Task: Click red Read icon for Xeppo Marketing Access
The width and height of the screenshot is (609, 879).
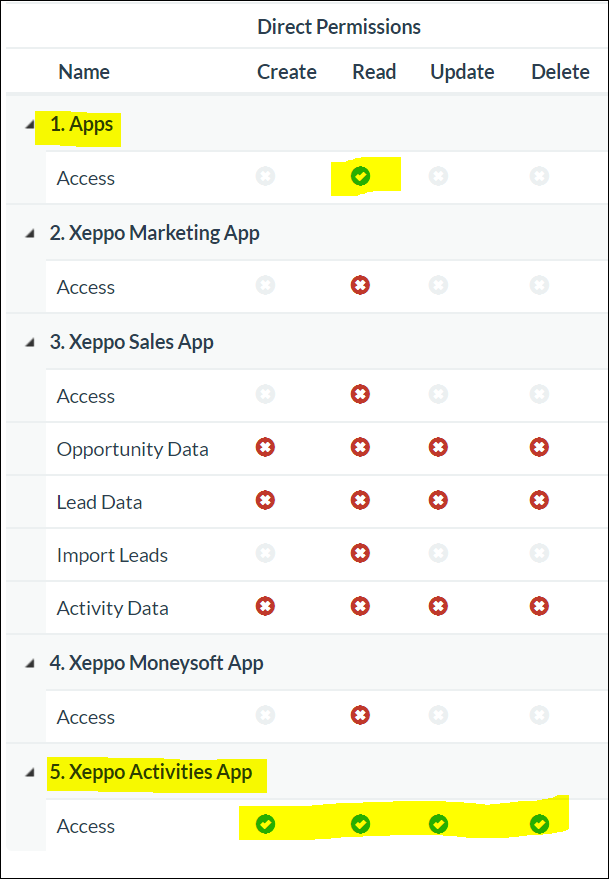Action: pos(360,286)
